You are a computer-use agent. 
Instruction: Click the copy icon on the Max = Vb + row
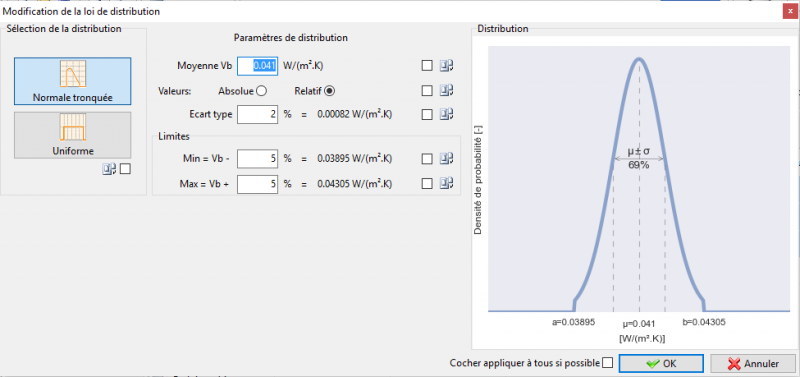pos(447,184)
